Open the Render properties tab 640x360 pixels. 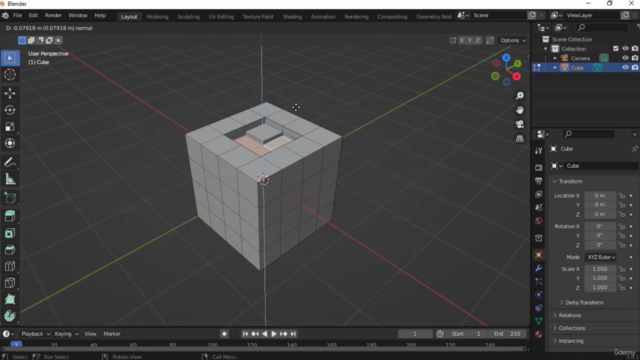click(539, 167)
